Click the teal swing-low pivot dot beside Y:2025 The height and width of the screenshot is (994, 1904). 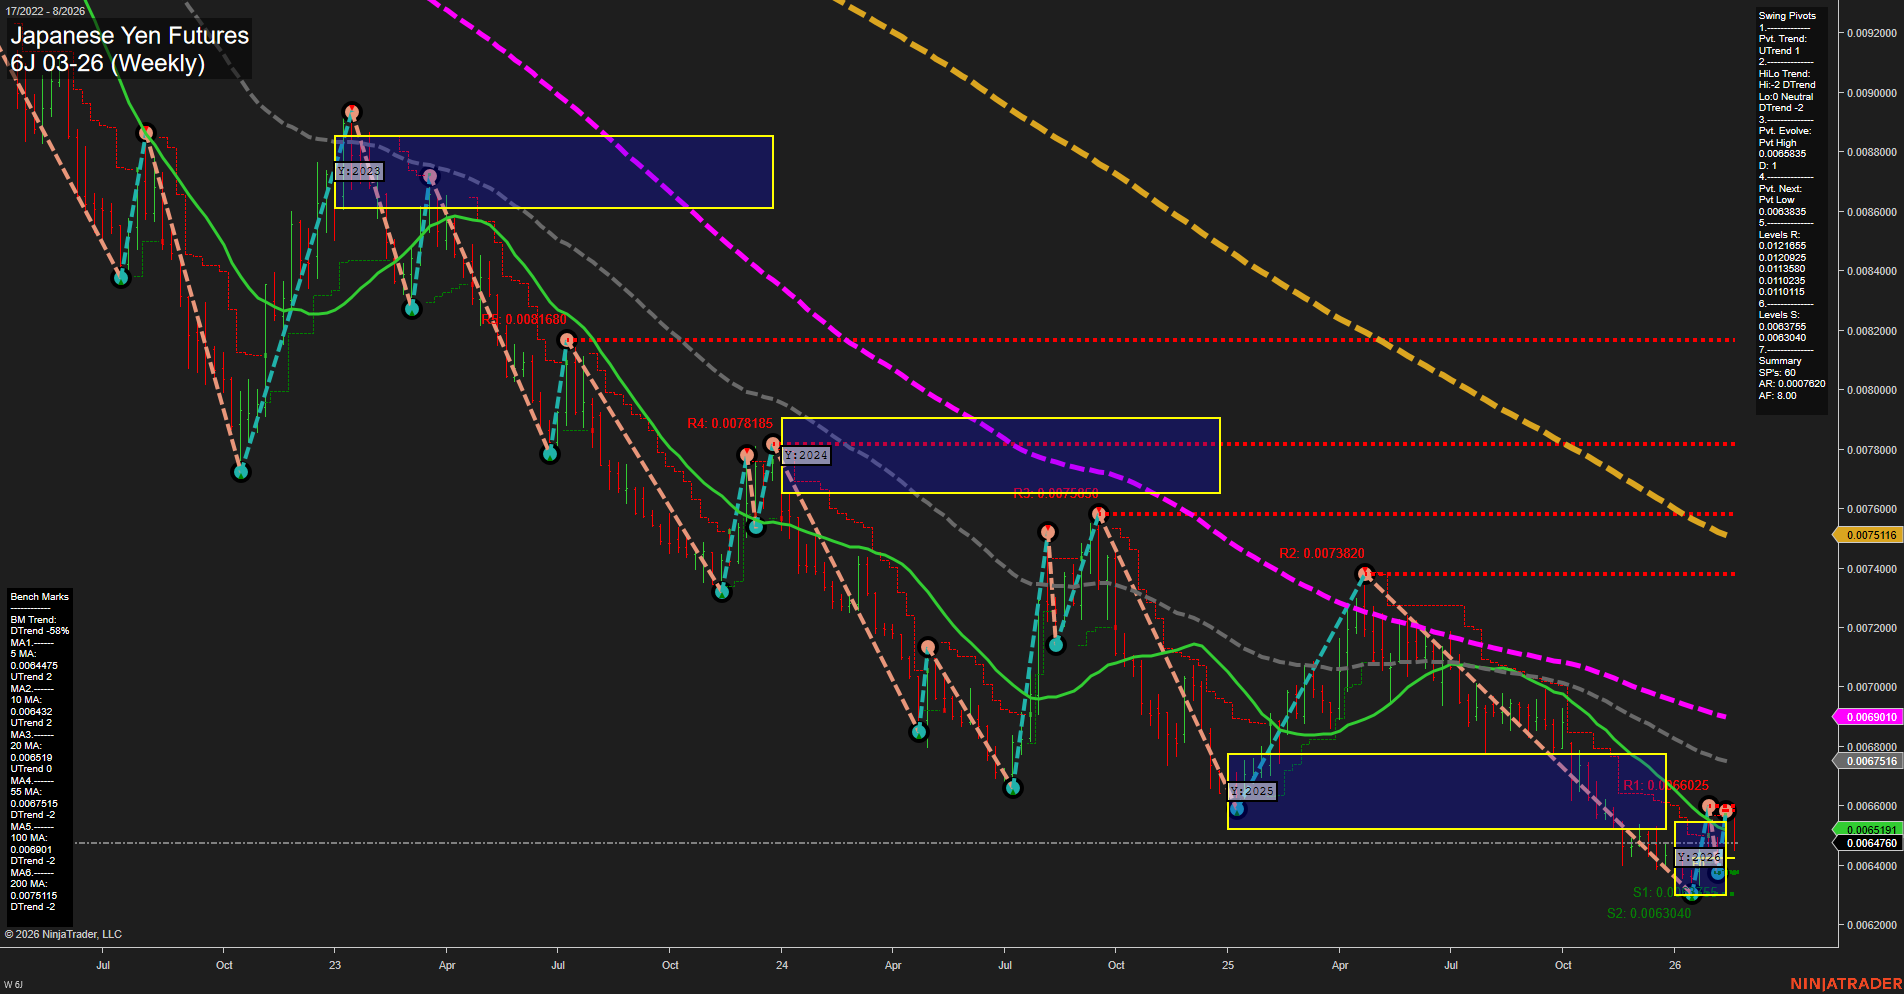(1237, 810)
